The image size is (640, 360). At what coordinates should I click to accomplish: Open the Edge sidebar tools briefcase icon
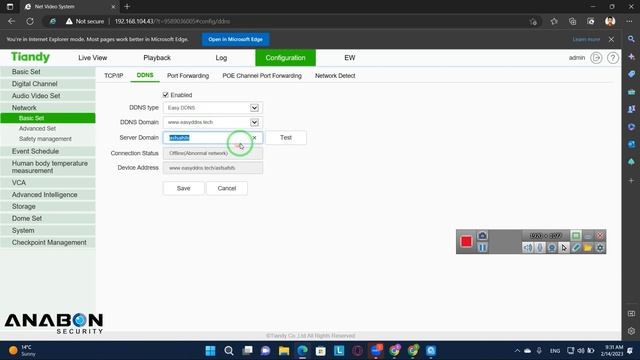click(631, 92)
